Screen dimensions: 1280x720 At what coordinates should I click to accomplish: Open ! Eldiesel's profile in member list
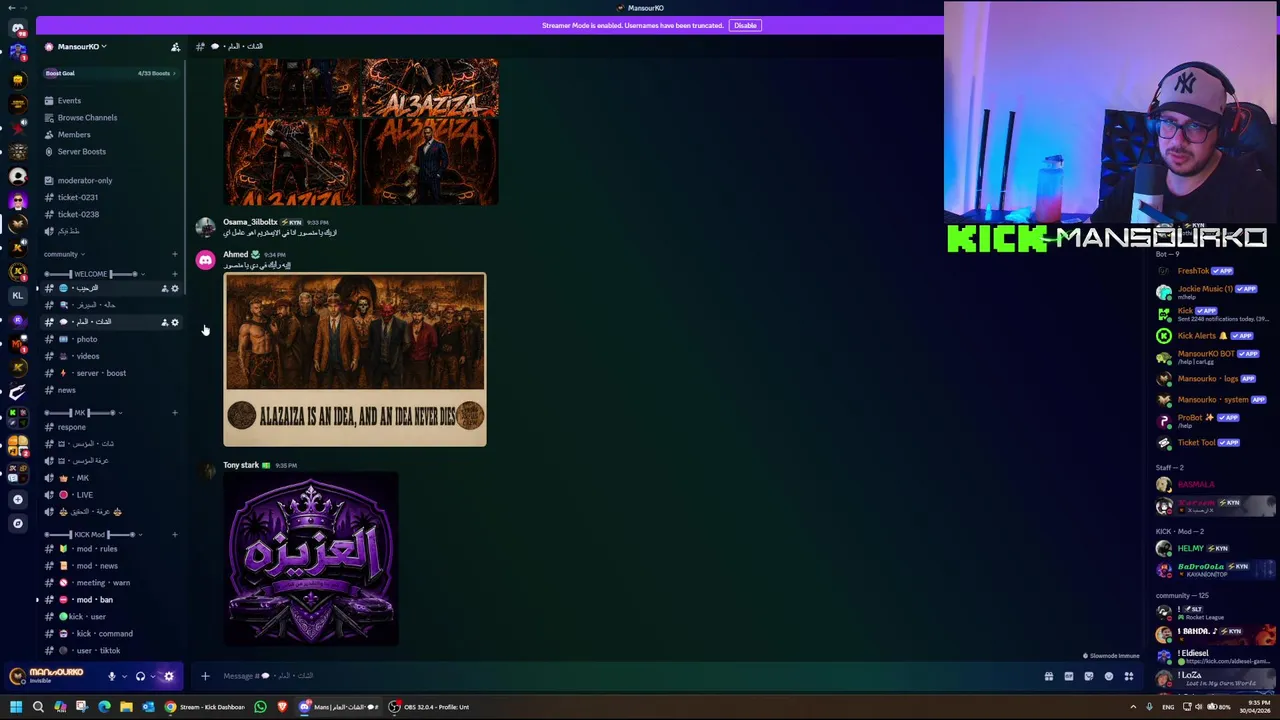click(1212, 656)
